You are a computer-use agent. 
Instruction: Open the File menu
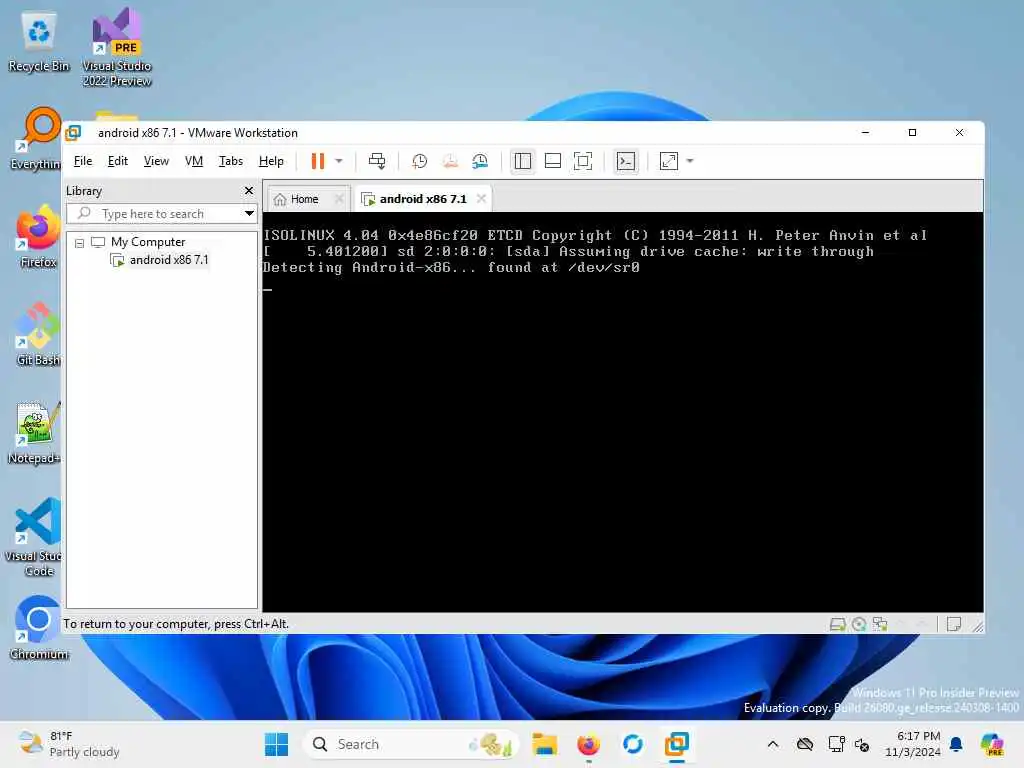[x=83, y=161]
